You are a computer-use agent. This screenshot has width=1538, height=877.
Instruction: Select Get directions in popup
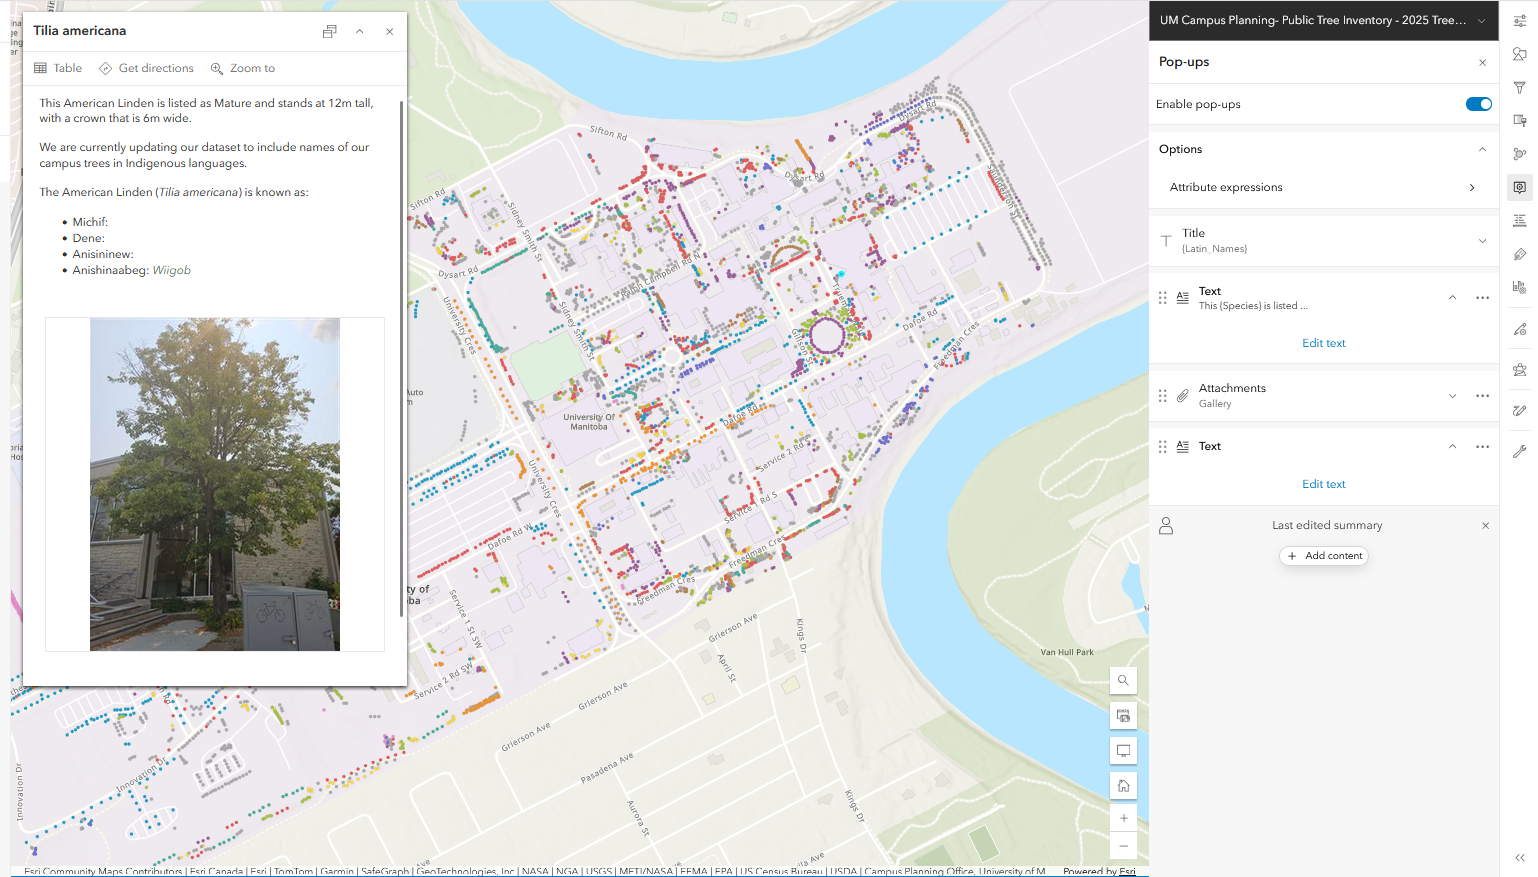coord(146,68)
